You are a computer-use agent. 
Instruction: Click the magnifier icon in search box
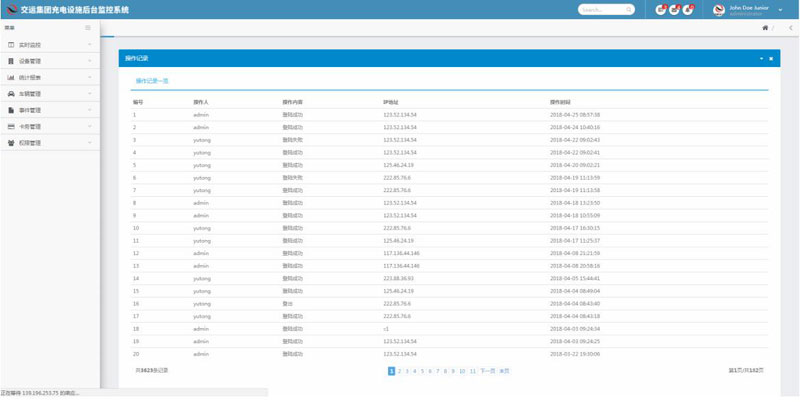(627, 10)
